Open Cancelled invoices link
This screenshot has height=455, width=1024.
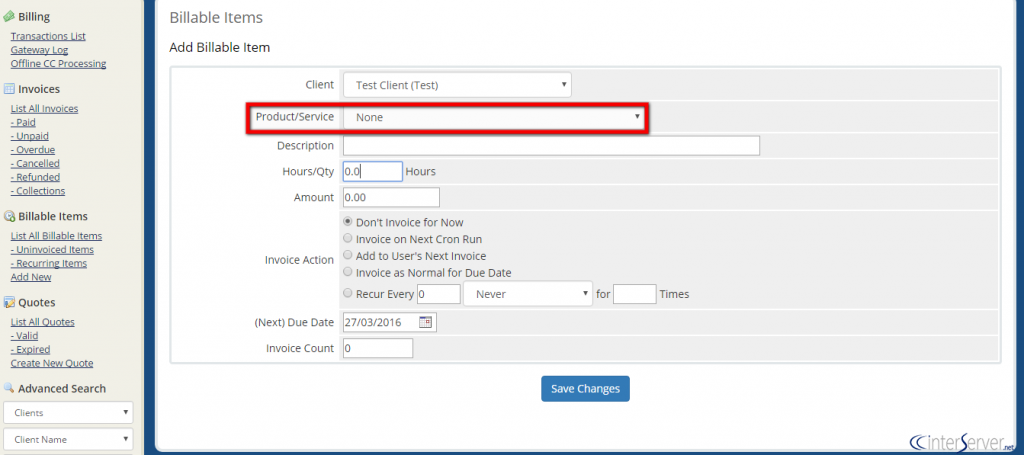pos(35,163)
